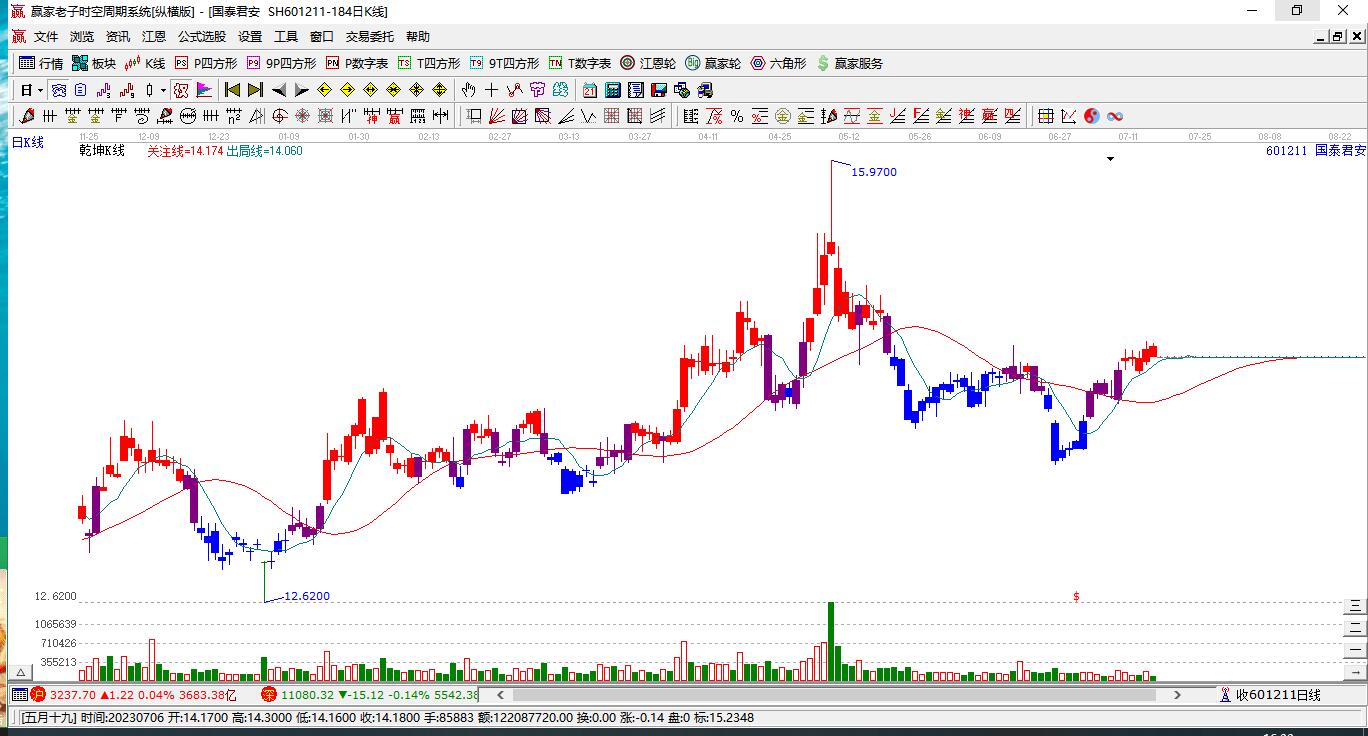Image resolution: width=1368 pixels, height=736 pixels.
Task: Click the horizontal scrollbar left arrow
Action: [x=503, y=694]
